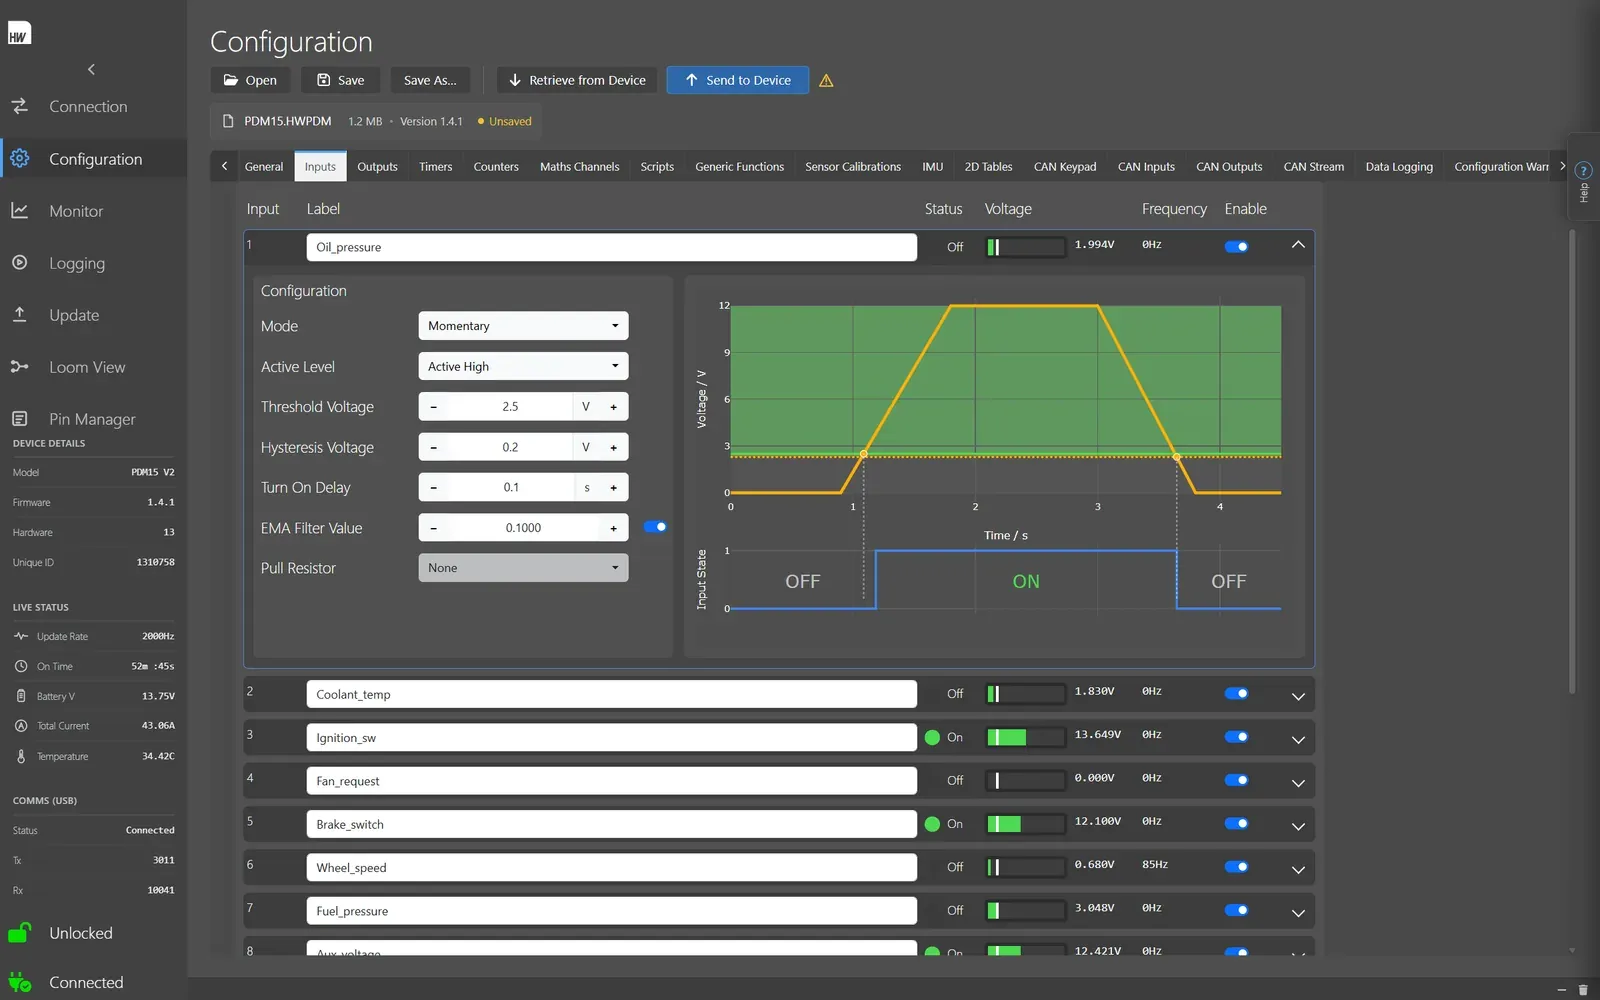Click Retrieve from Device
This screenshot has height=1000, width=1600.
pos(577,80)
